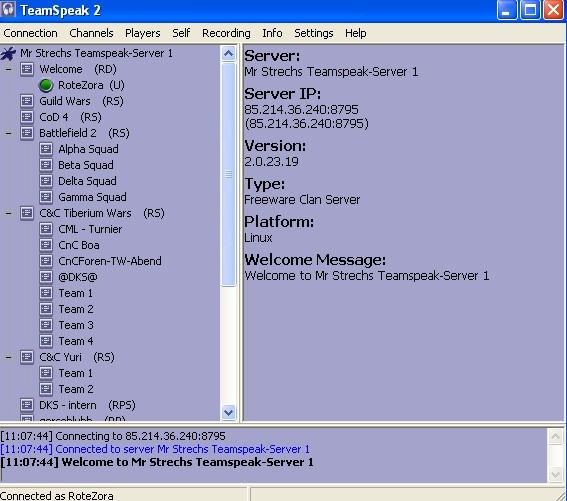Select the C&C Yuri (RS) channel name
567x501 pixels.
pos(77,357)
